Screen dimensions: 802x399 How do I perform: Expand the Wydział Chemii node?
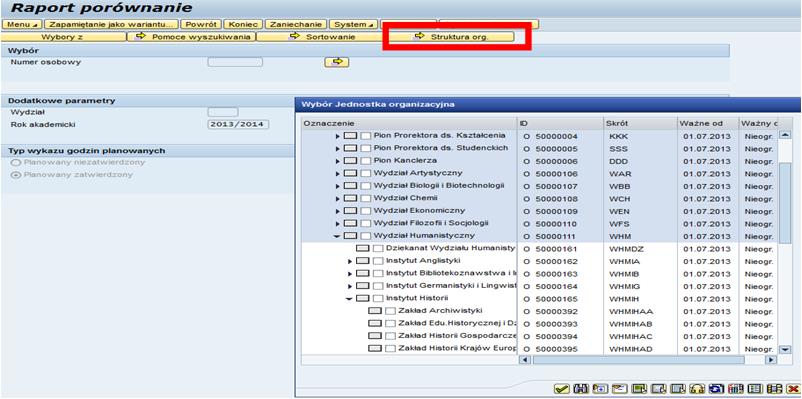click(x=338, y=198)
